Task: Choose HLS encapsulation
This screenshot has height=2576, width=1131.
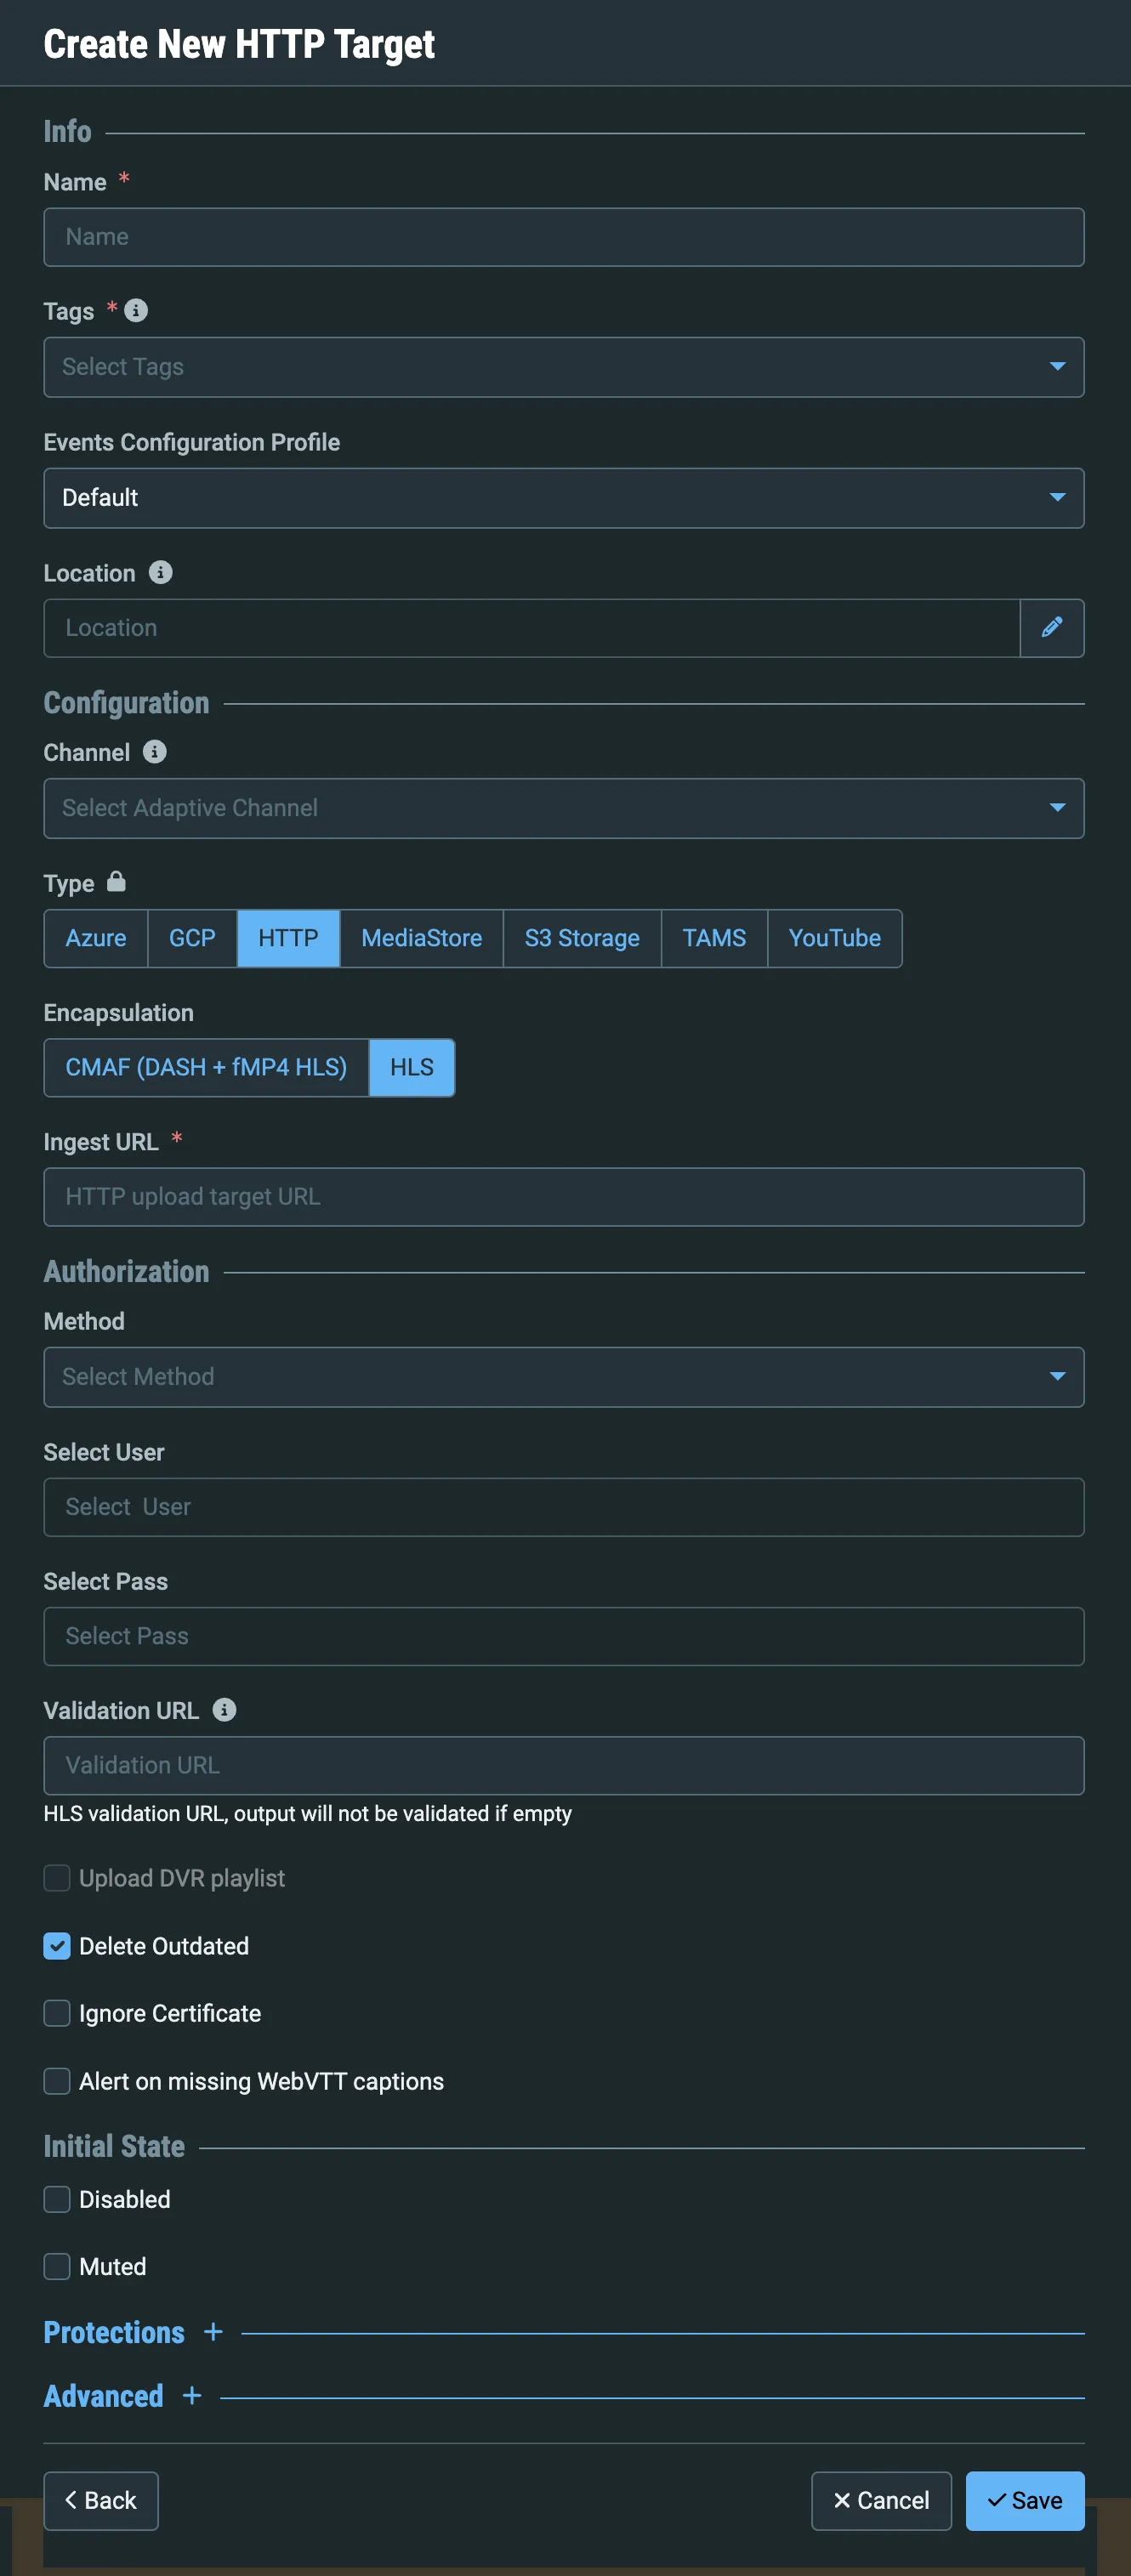Action: [x=412, y=1068]
